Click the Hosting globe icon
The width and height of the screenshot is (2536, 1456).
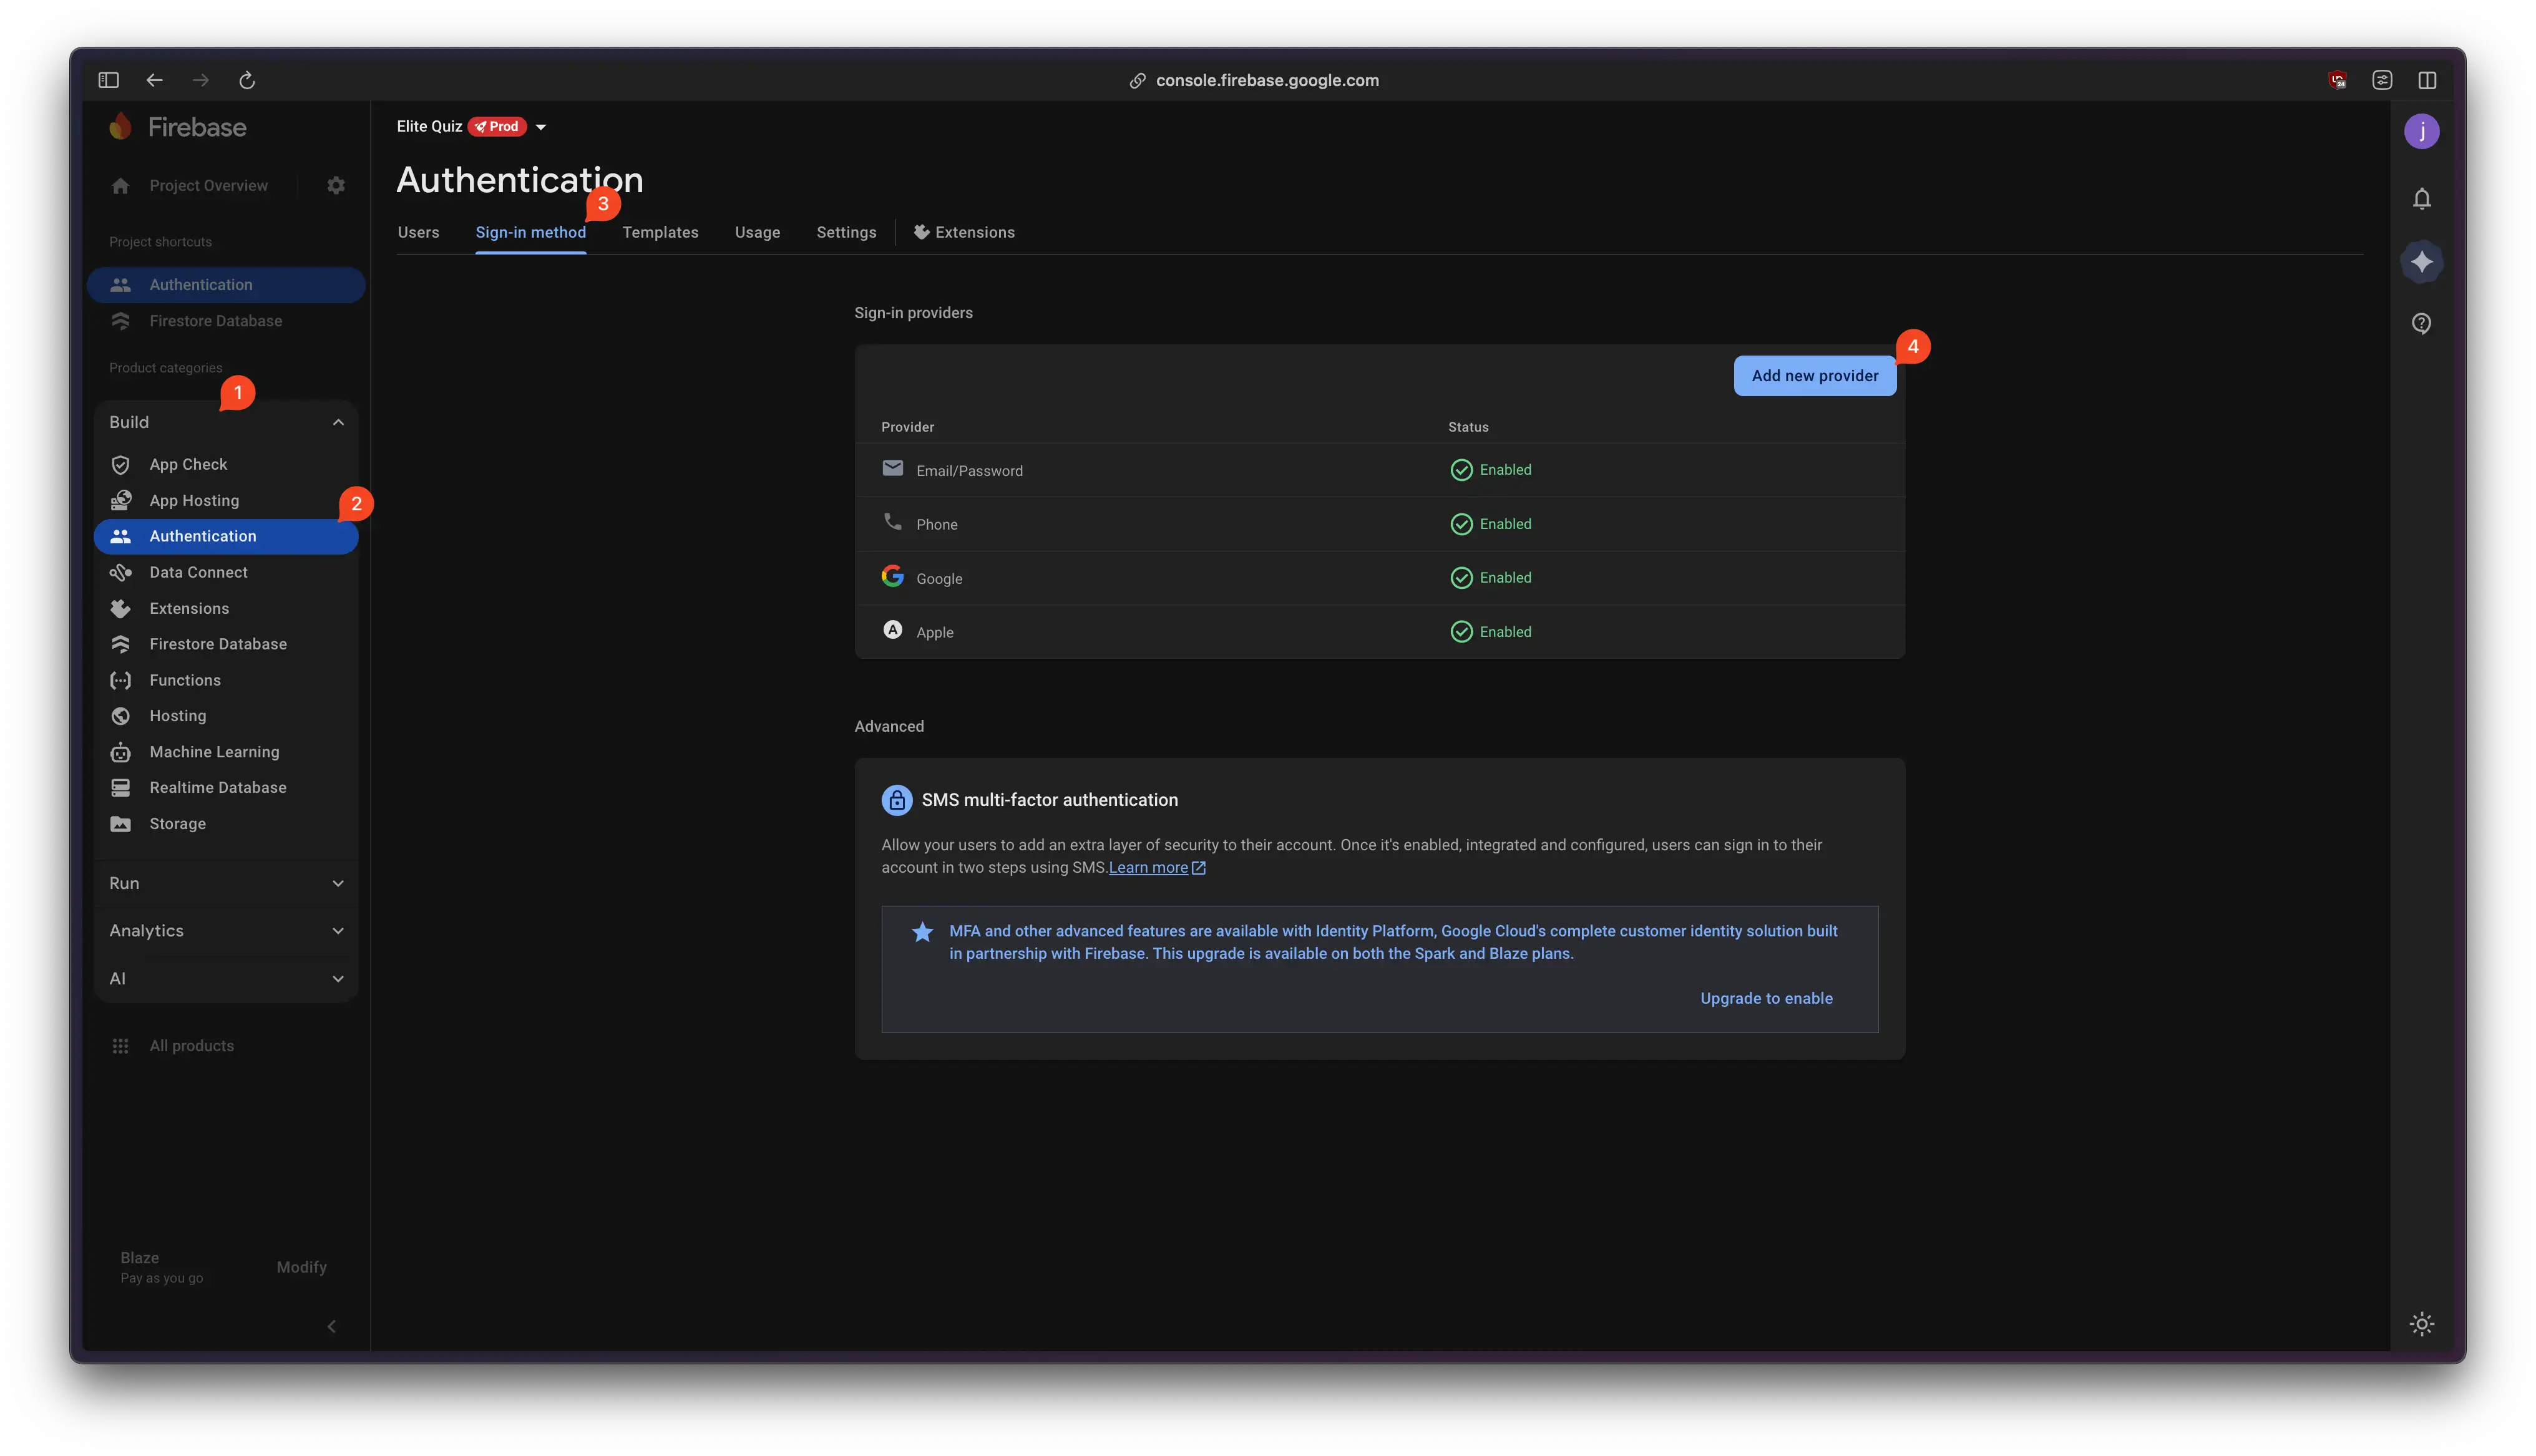click(x=121, y=716)
